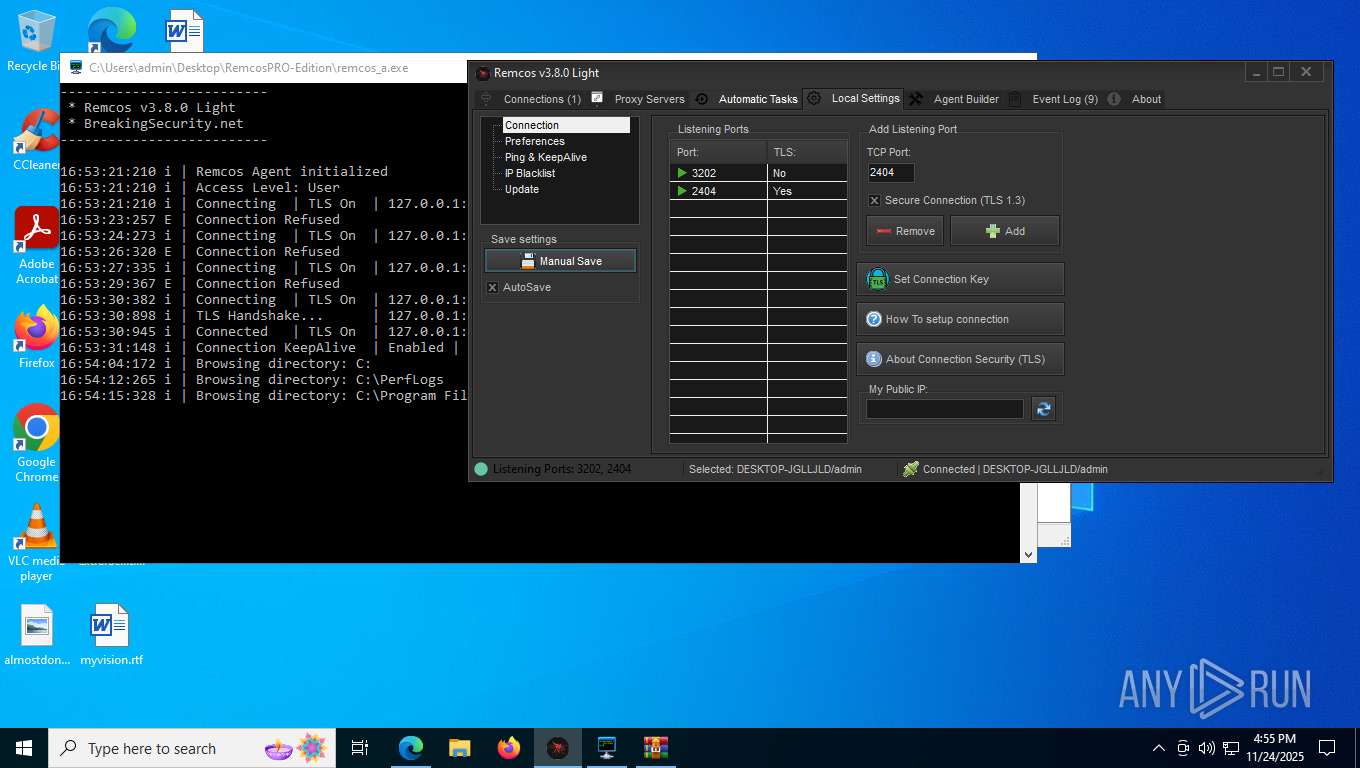This screenshot has width=1360, height=768.
Task: Open About Connection Security (TLS)
Action: tap(960, 359)
